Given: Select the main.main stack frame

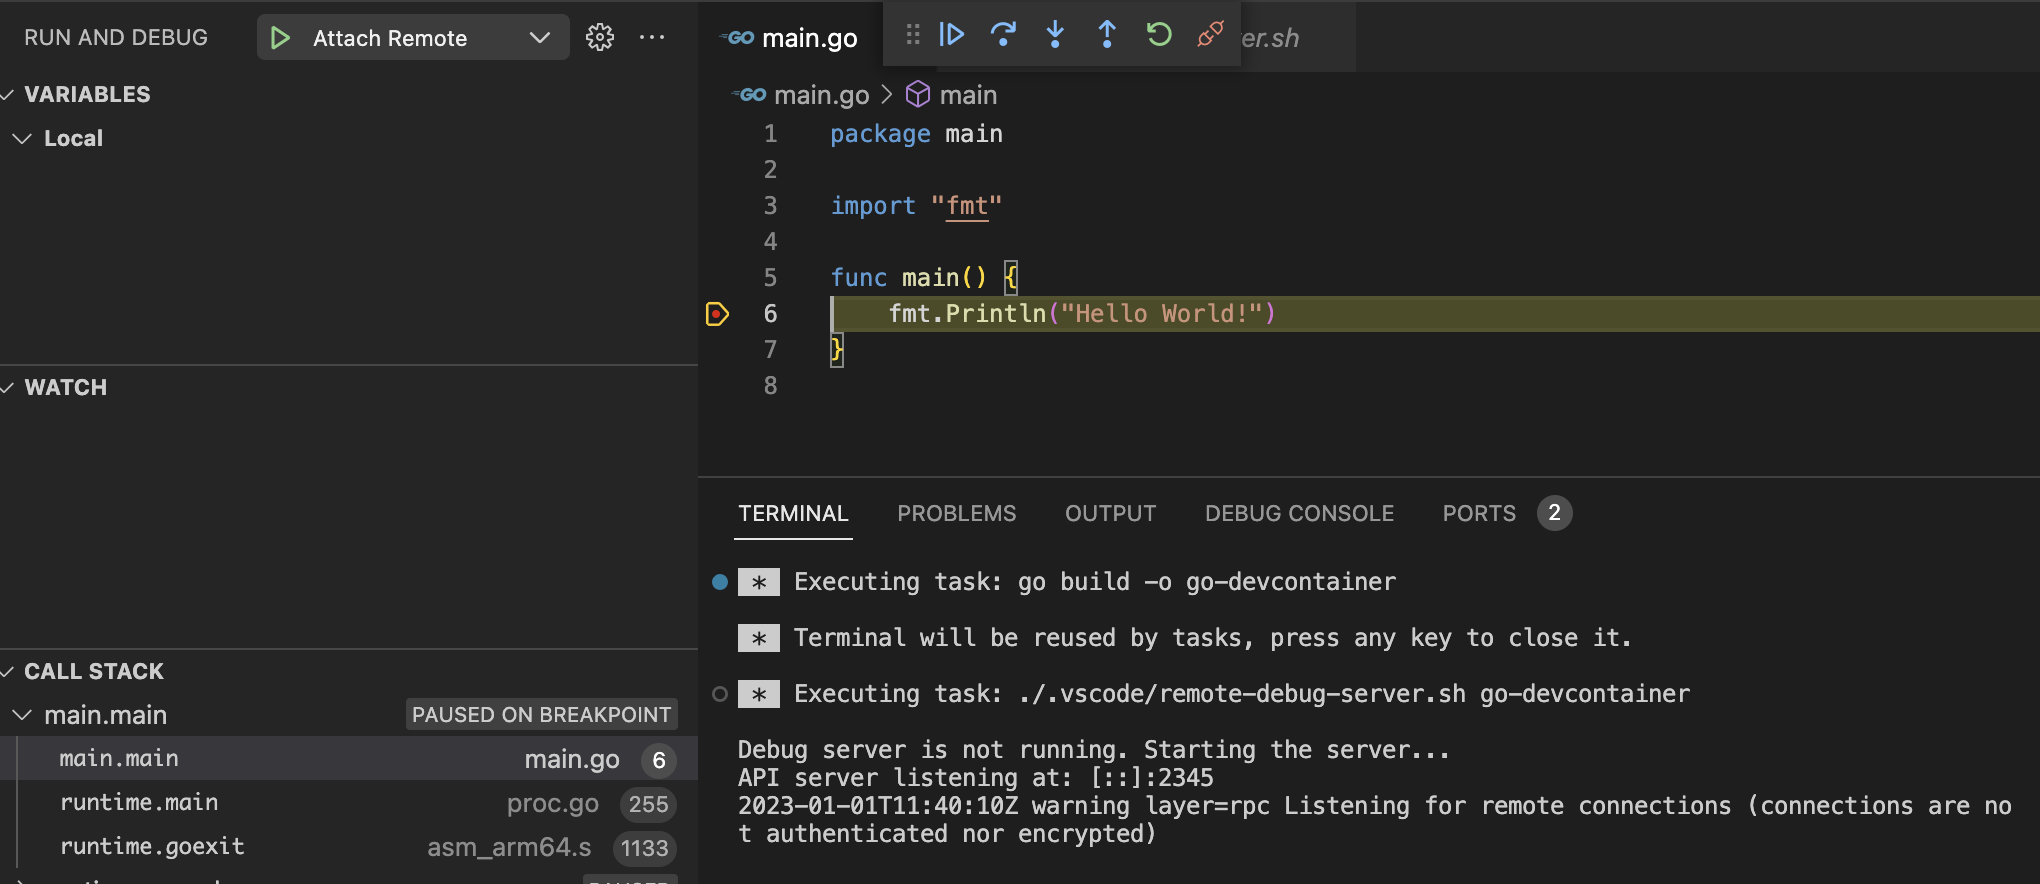Looking at the screenshot, I should [348, 759].
